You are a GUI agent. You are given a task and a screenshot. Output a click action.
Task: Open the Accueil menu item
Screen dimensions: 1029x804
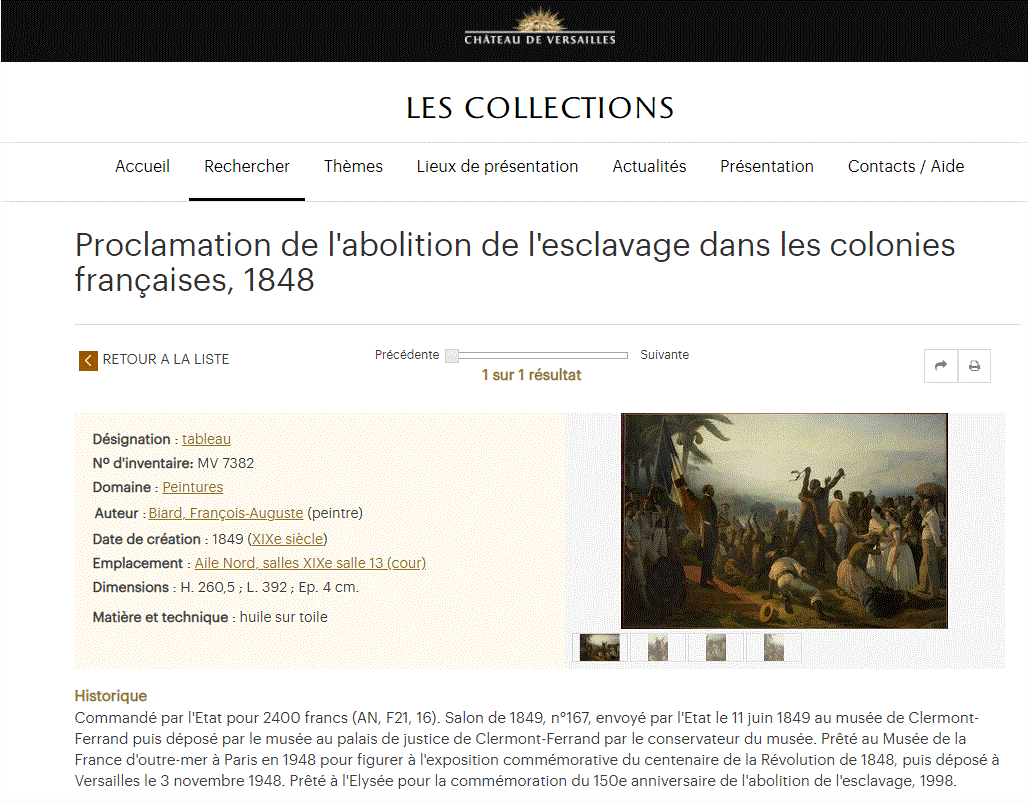[x=142, y=167]
